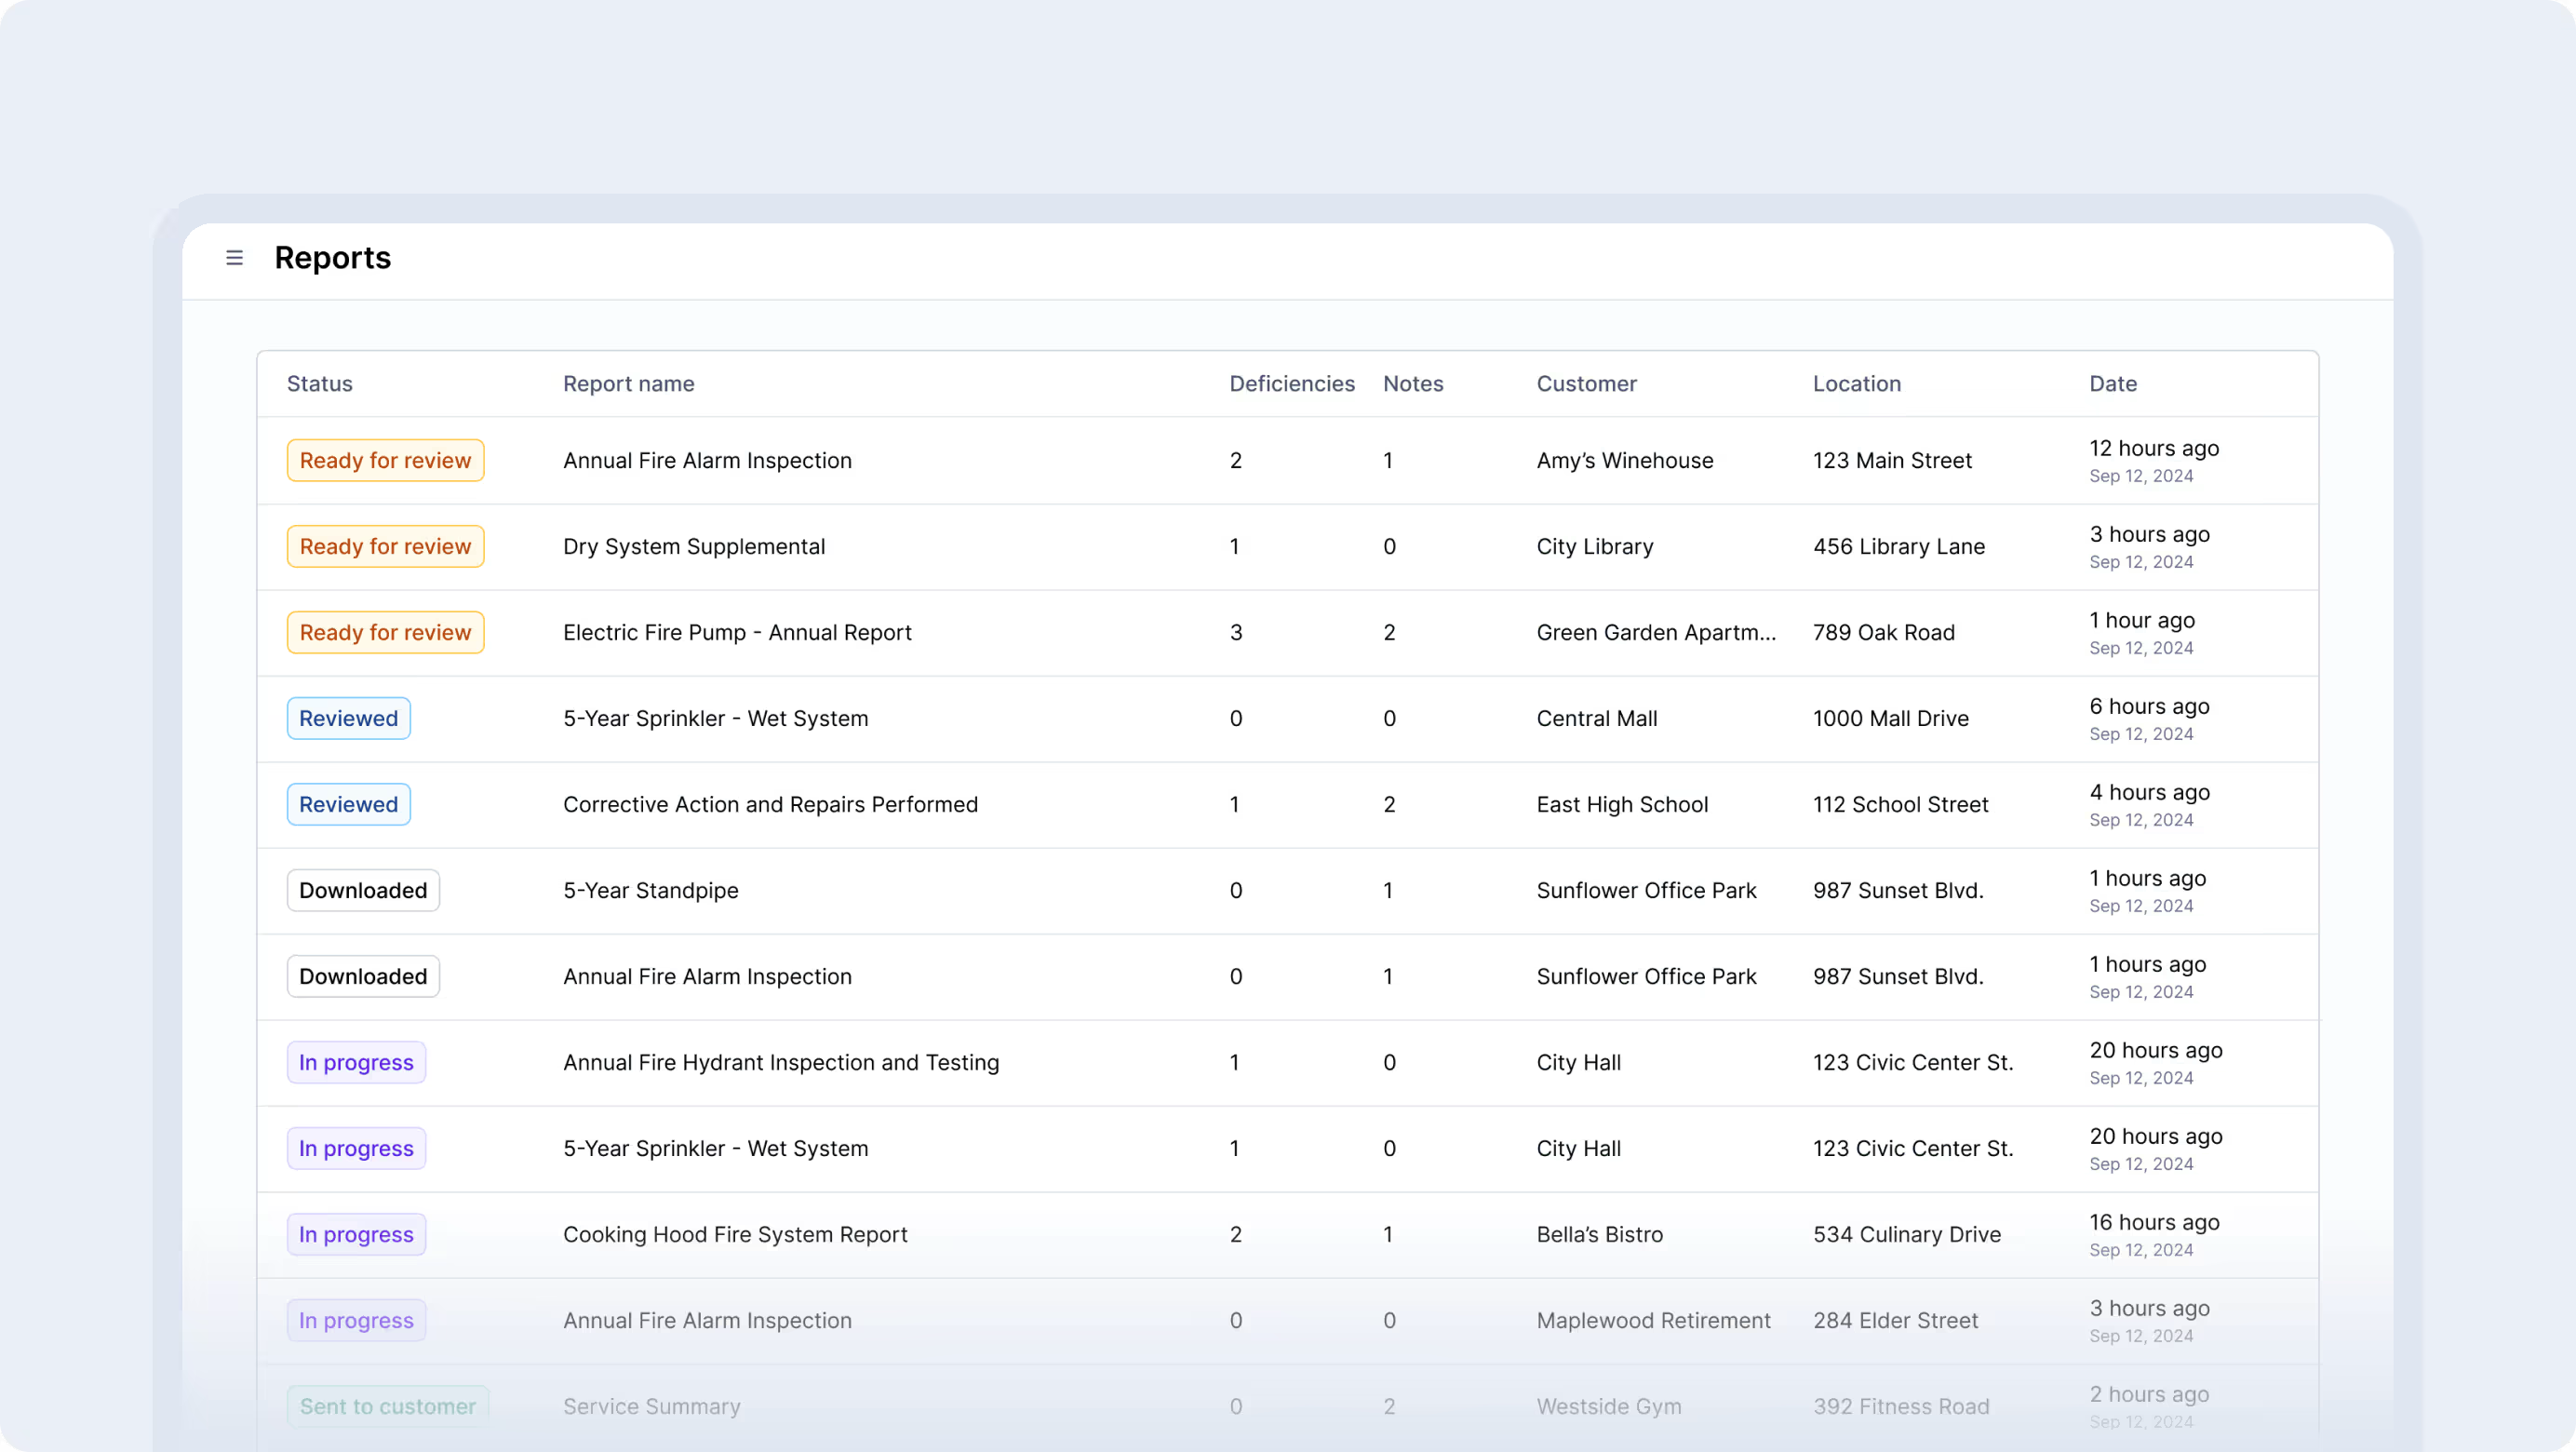Image resolution: width=2576 pixels, height=1452 pixels.
Task: Click Reviewed badge for Central Mall row
Action: [348, 719]
